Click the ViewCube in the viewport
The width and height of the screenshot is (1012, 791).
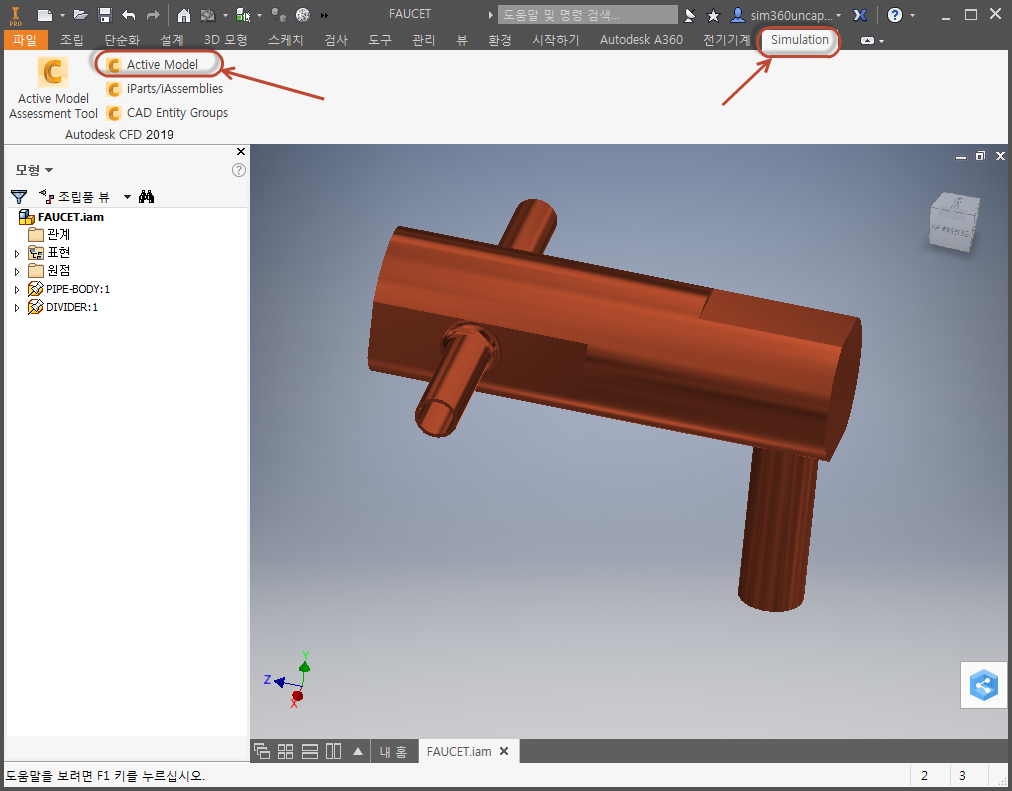pyautogui.click(x=954, y=222)
